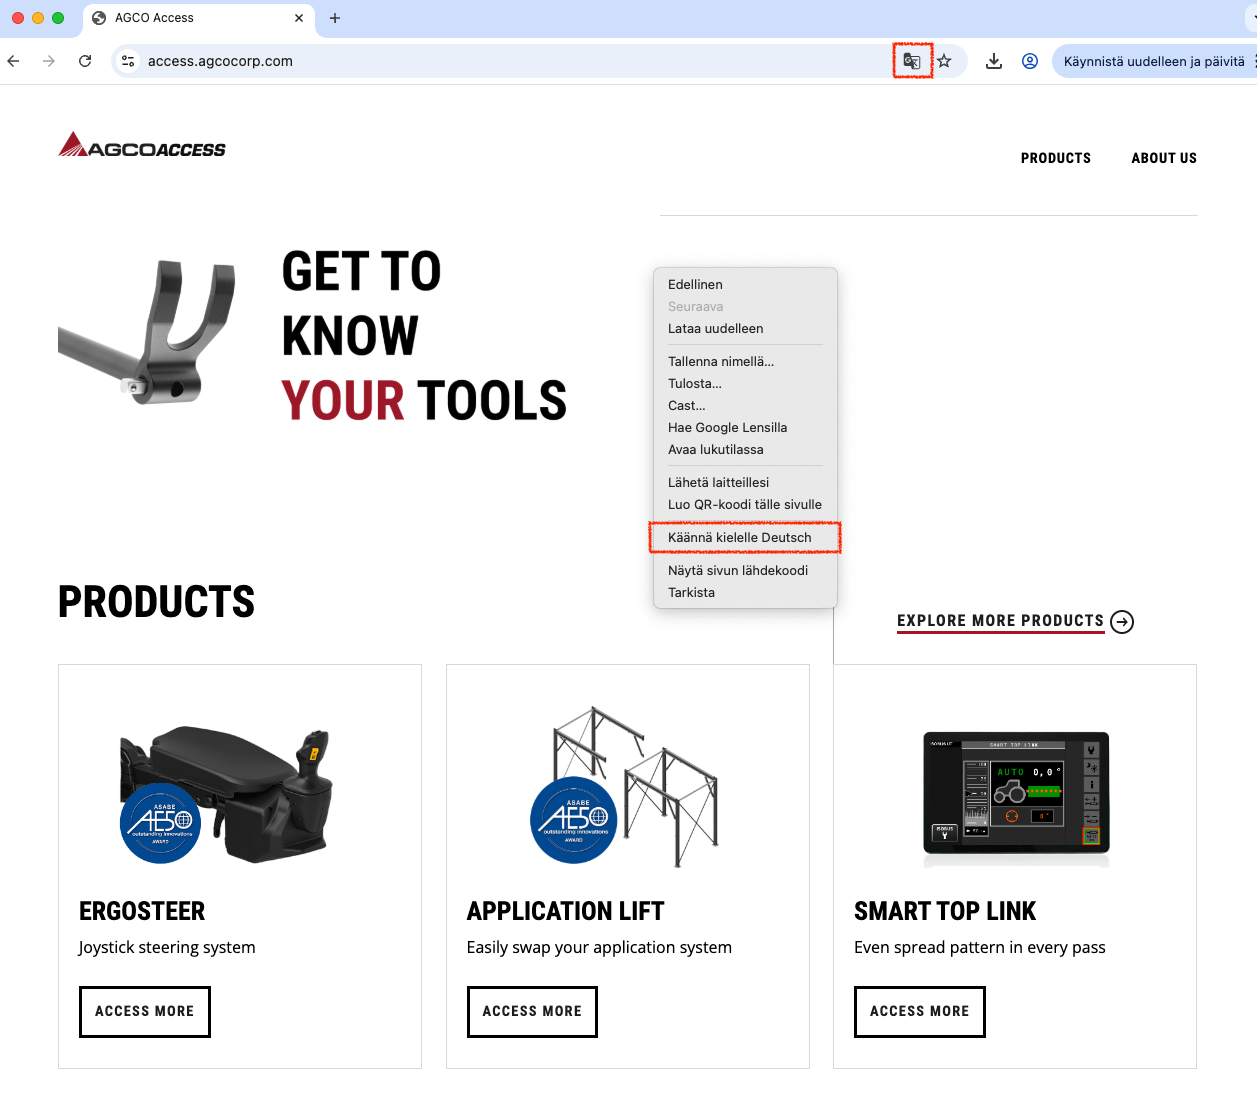This screenshot has height=1110, width=1257.
Task: Select the AGCO Access browser tab
Action: pos(198,18)
